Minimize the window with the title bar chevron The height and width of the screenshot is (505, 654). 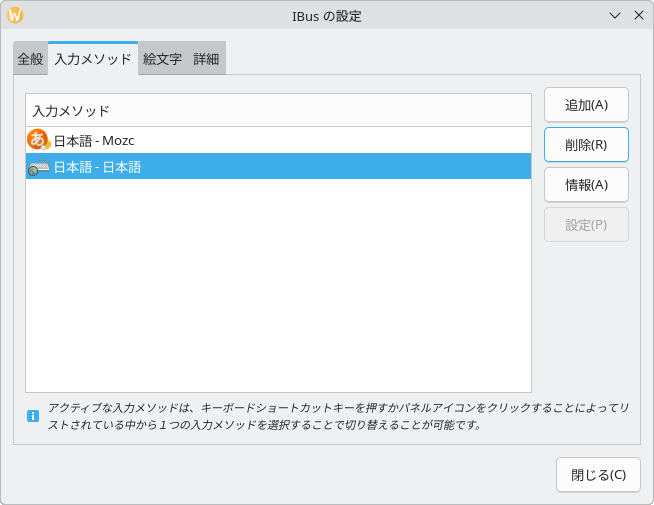(615, 15)
